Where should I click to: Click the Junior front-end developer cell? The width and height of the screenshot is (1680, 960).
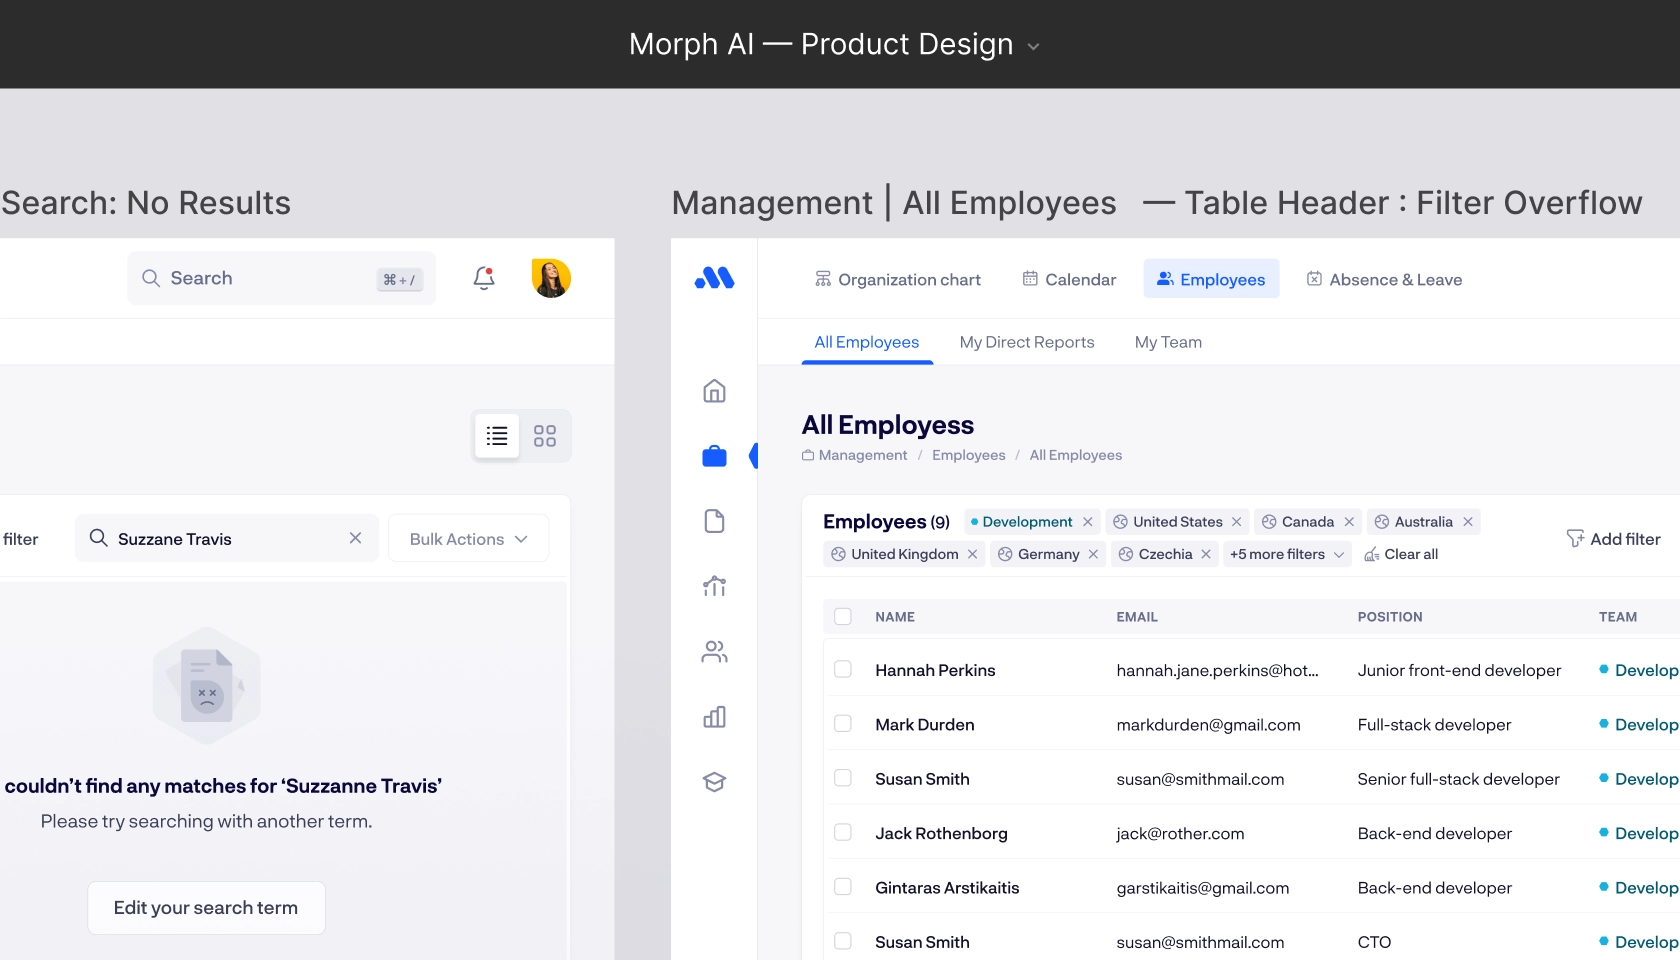1459,670
